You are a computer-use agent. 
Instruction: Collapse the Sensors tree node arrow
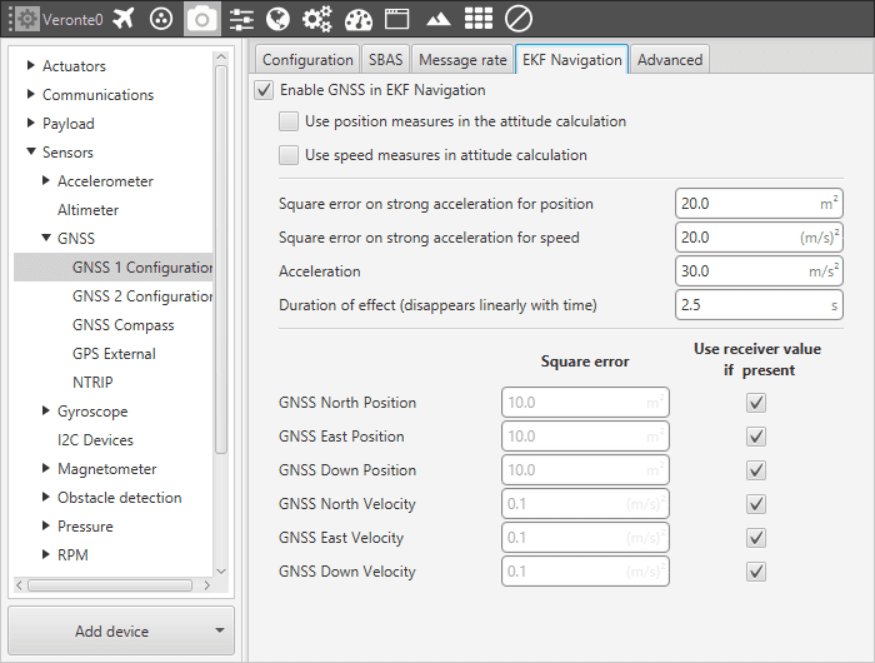coord(31,151)
